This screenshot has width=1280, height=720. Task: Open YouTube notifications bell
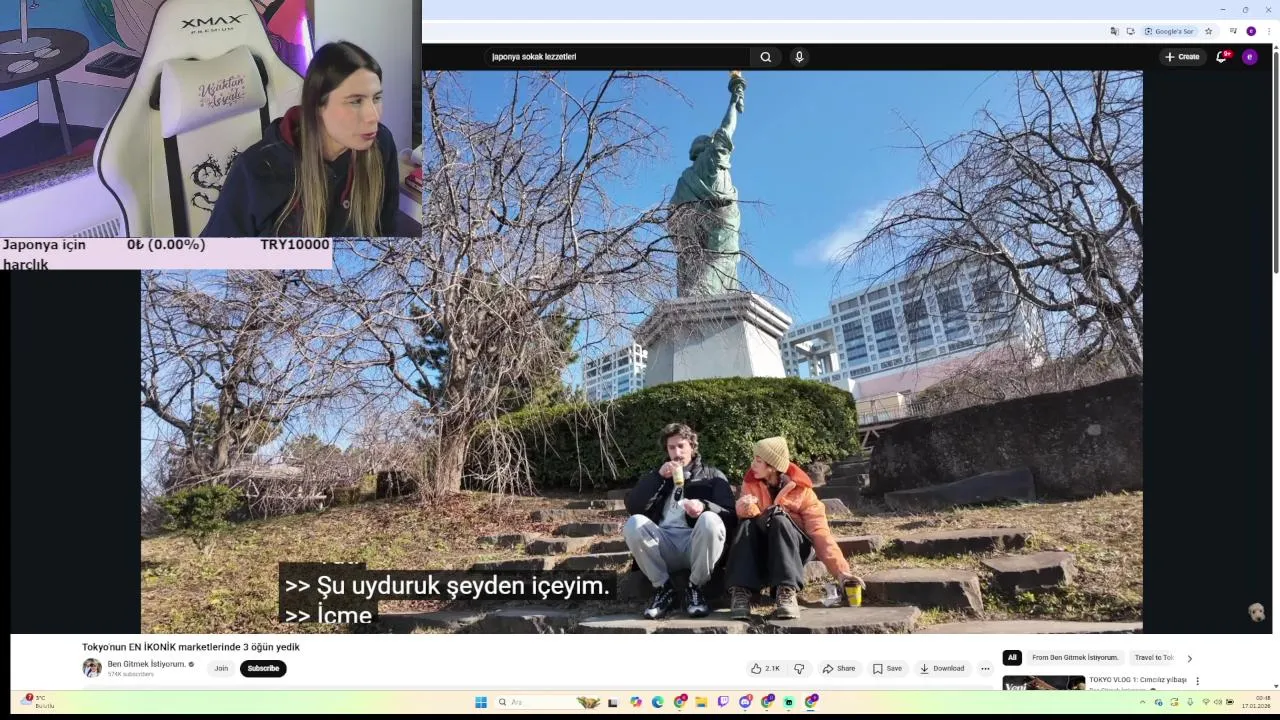(x=1221, y=57)
